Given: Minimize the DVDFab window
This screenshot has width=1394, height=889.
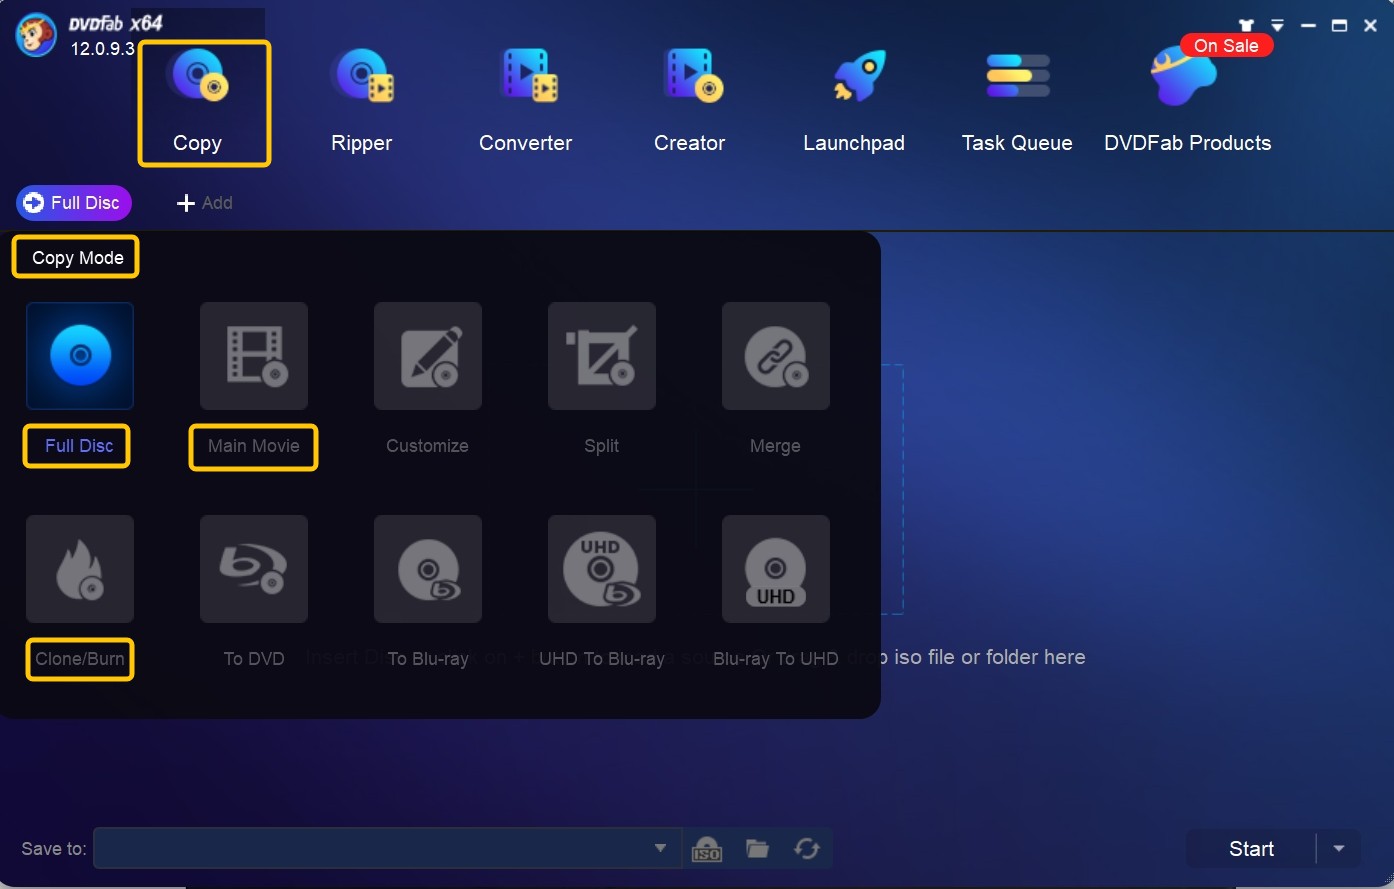Looking at the screenshot, I should (1308, 26).
